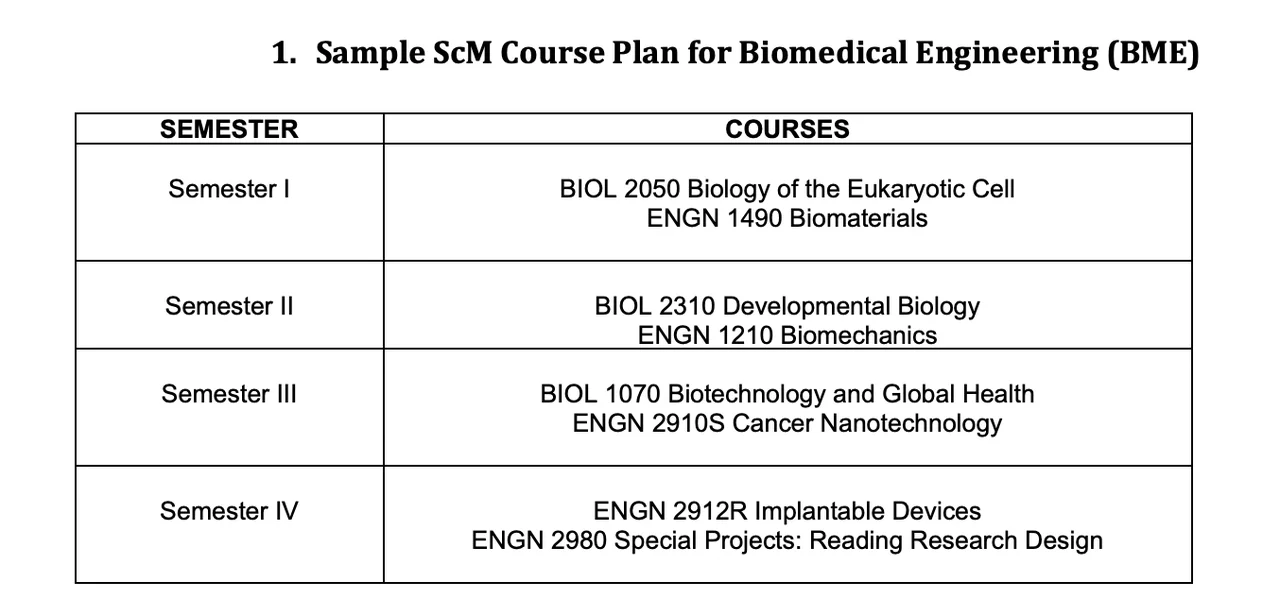Select the Semester III row label

point(229,393)
